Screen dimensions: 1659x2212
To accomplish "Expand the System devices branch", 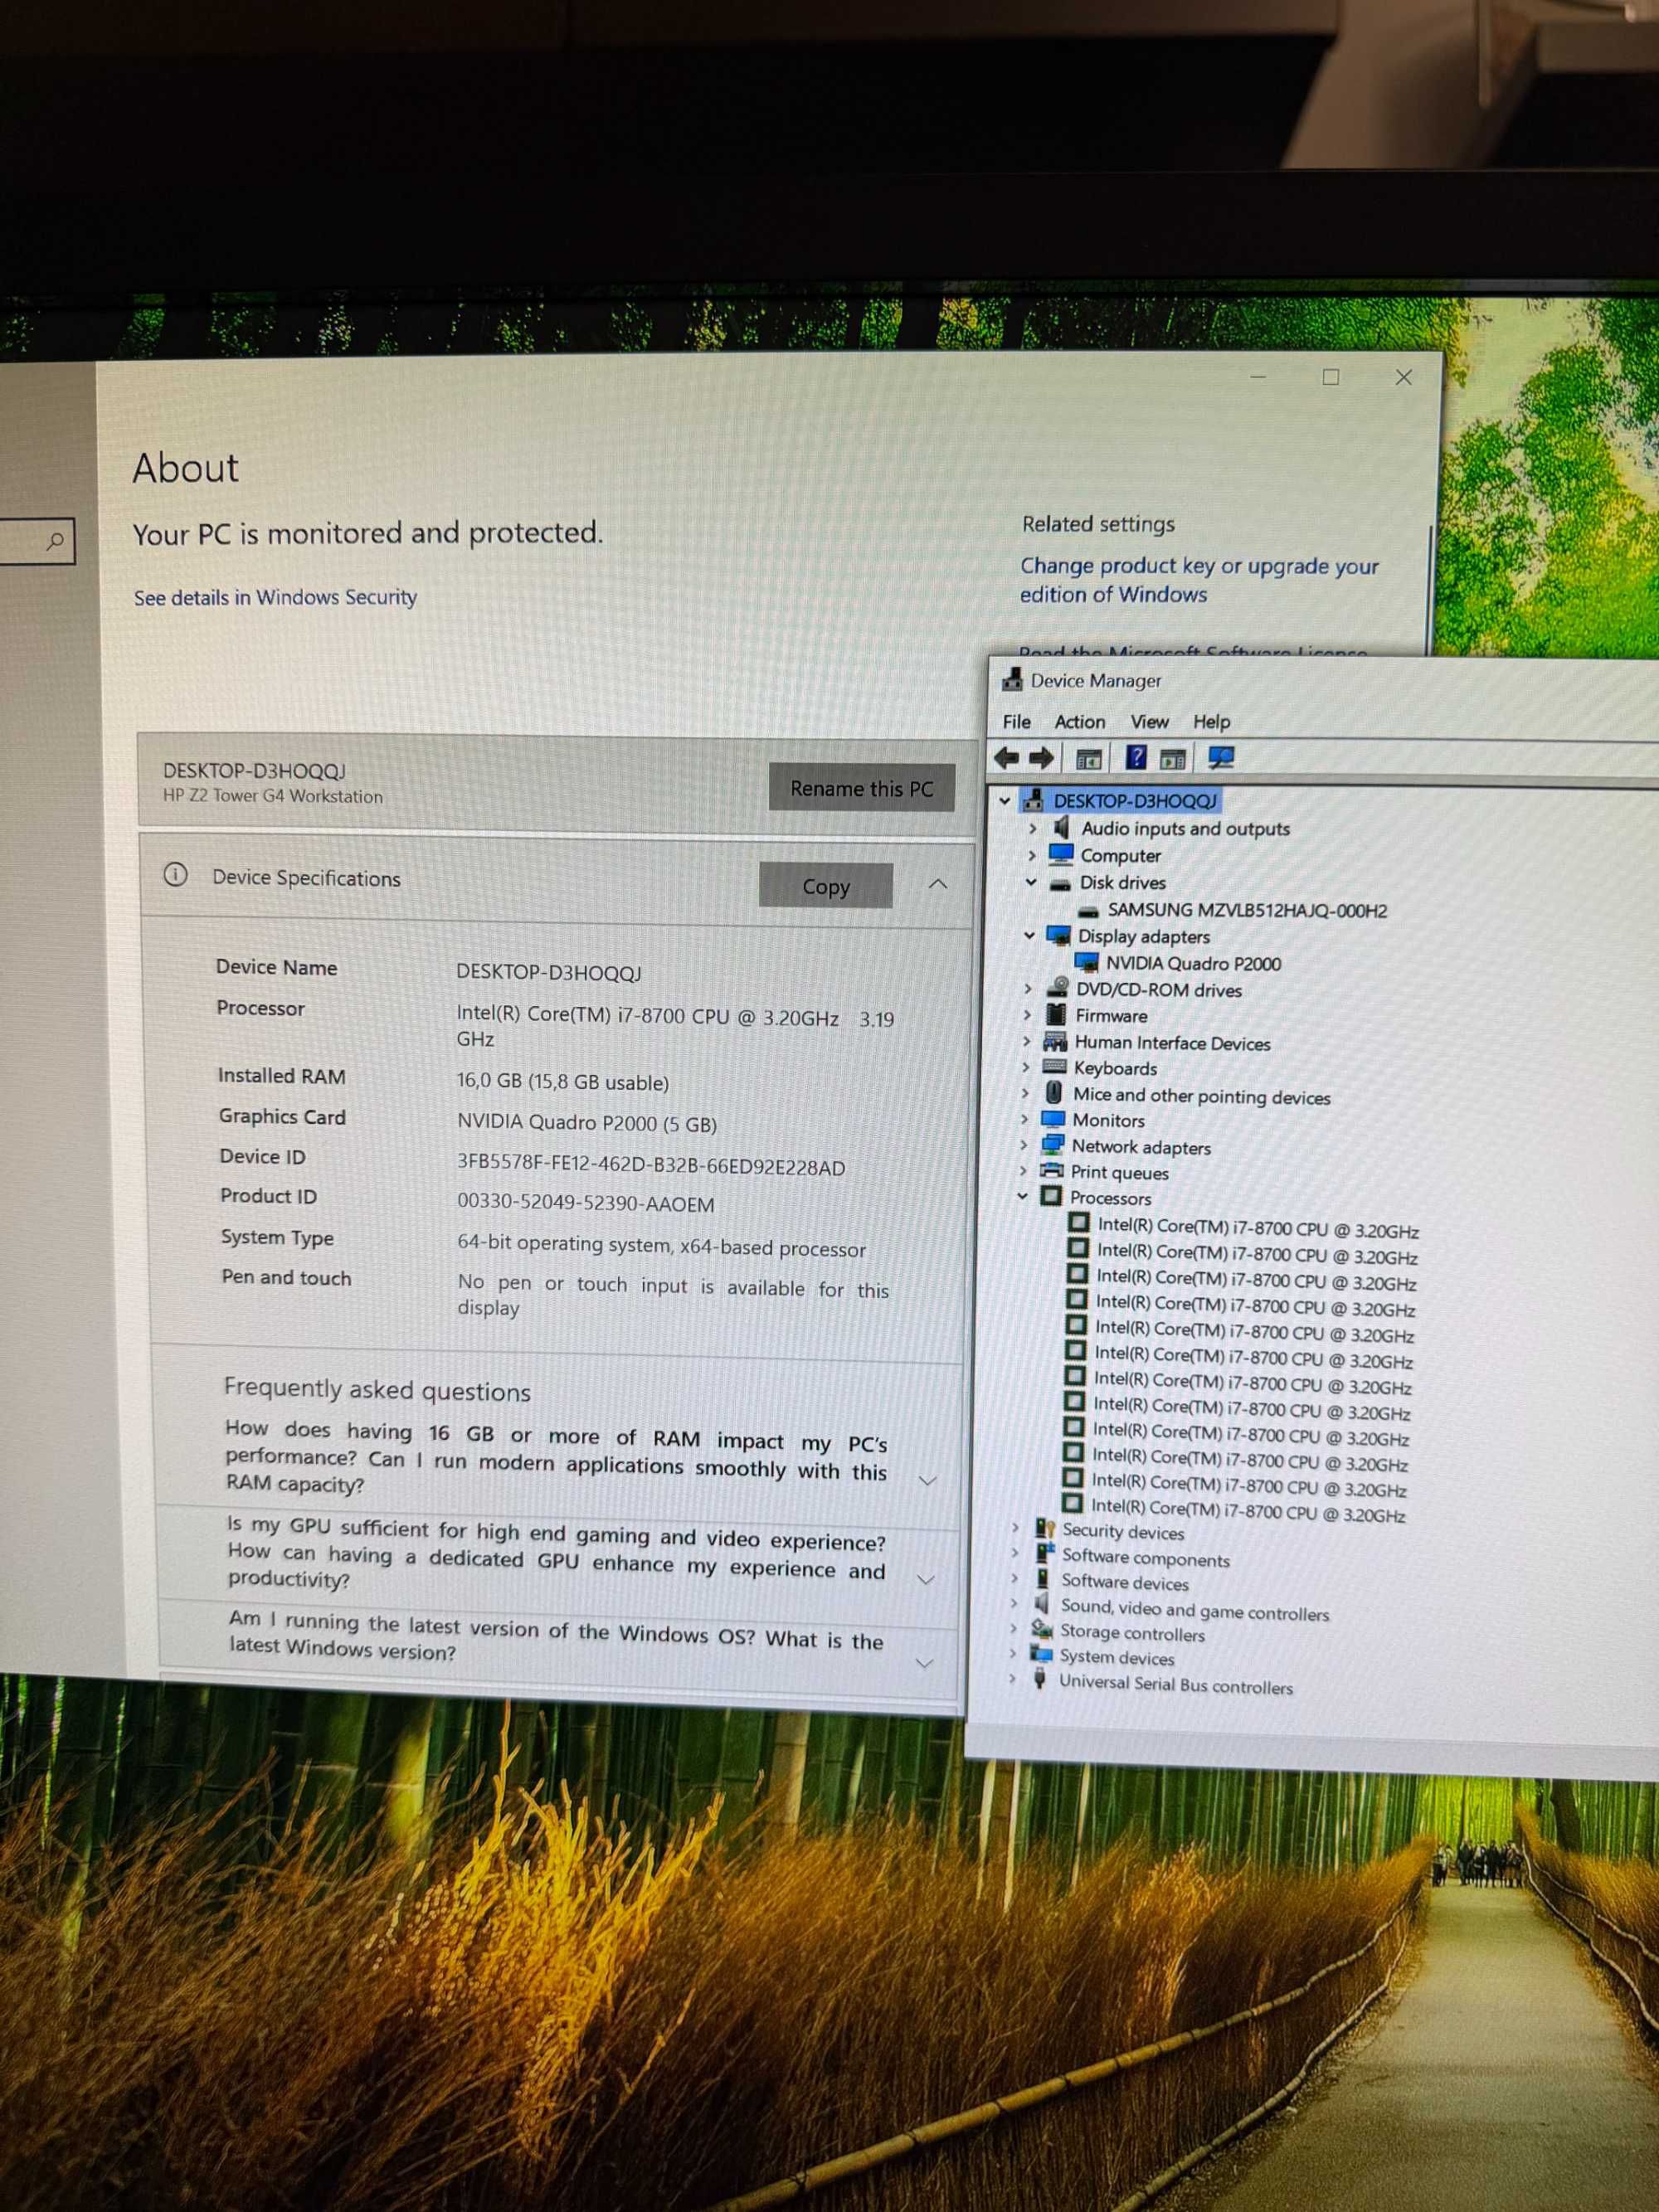I will tap(1013, 1654).
